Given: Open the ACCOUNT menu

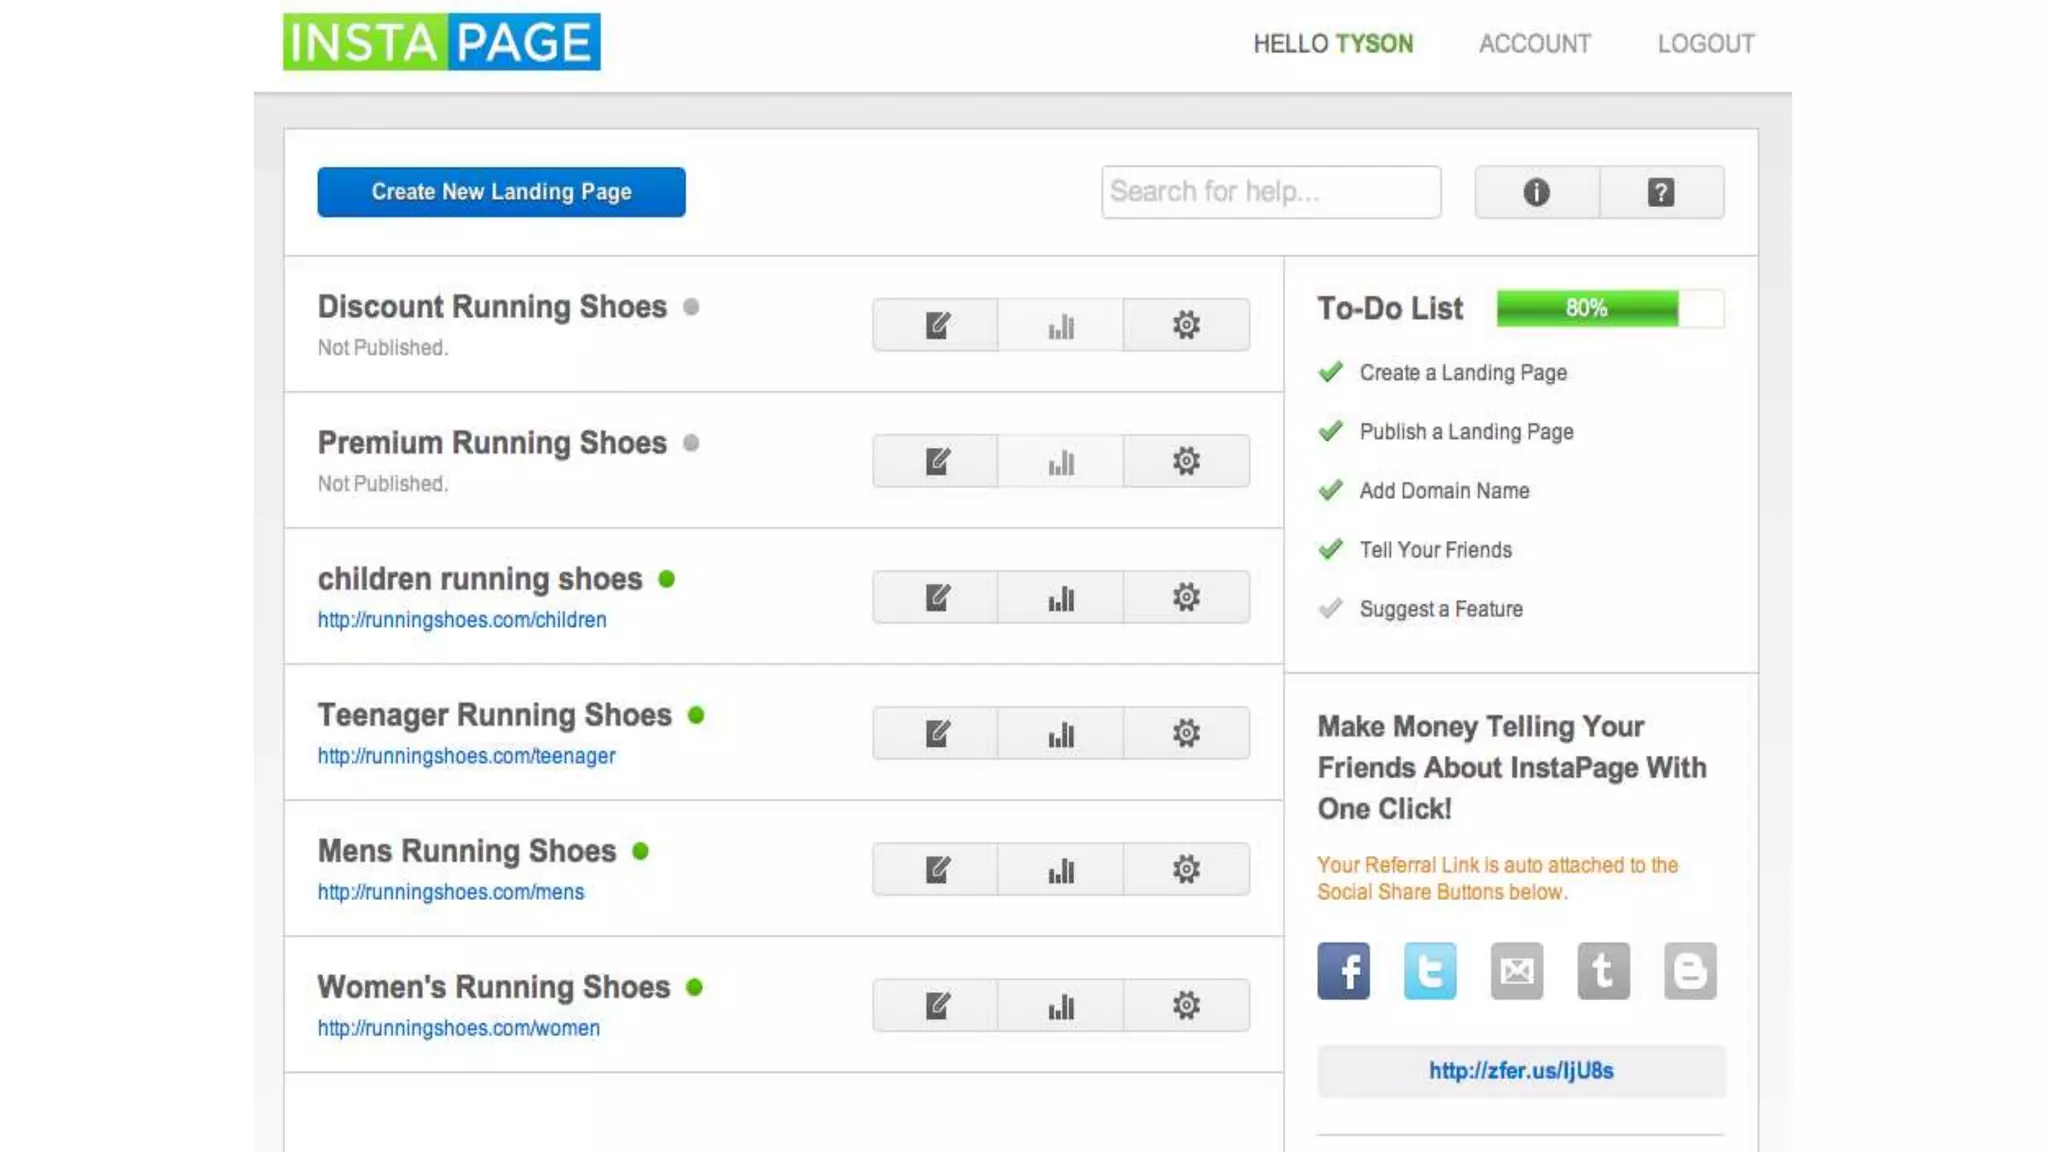Looking at the screenshot, I should click(1534, 44).
